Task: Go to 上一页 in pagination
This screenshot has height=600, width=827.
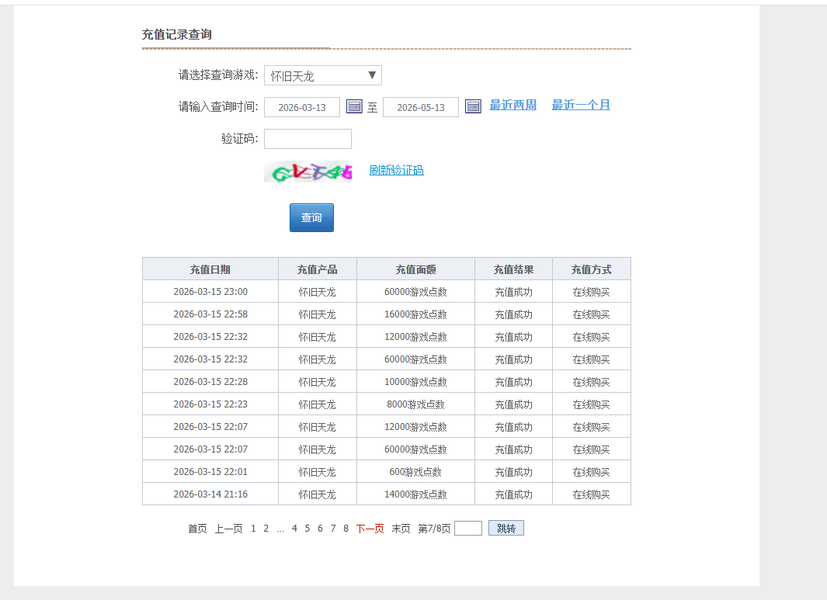Action: [228, 529]
